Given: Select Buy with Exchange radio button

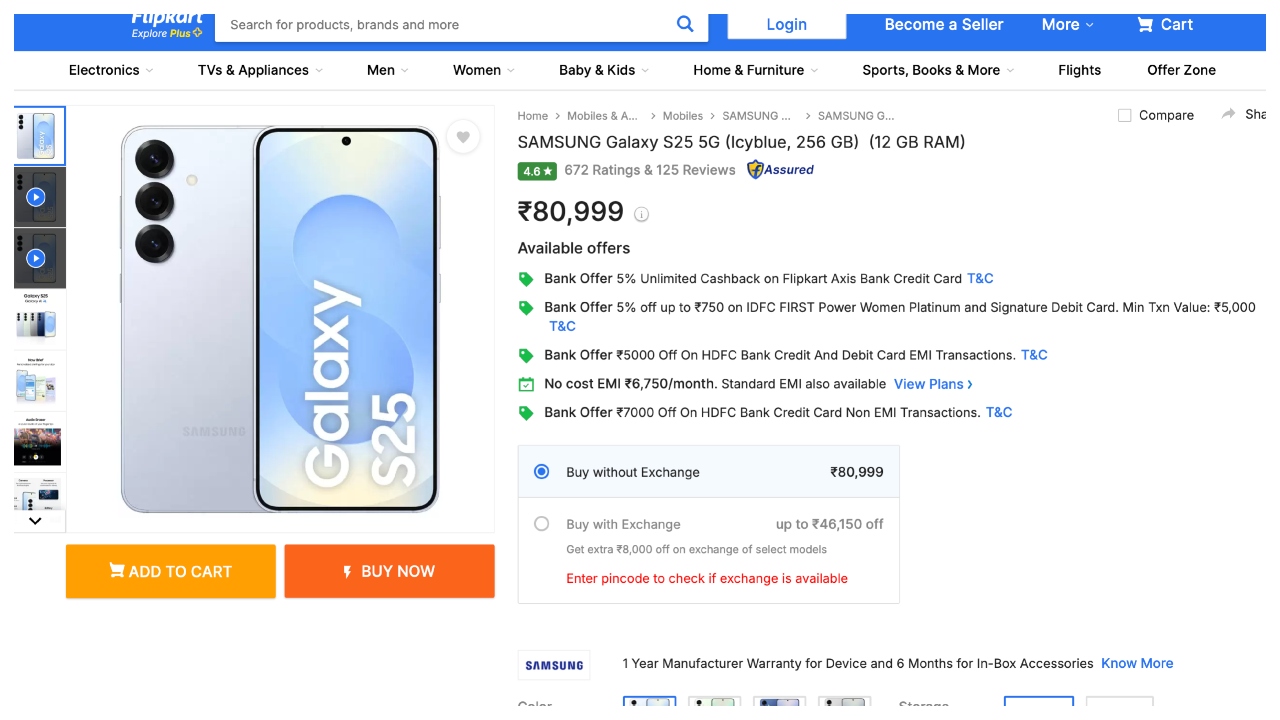Looking at the screenshot, I should [542, 523].
